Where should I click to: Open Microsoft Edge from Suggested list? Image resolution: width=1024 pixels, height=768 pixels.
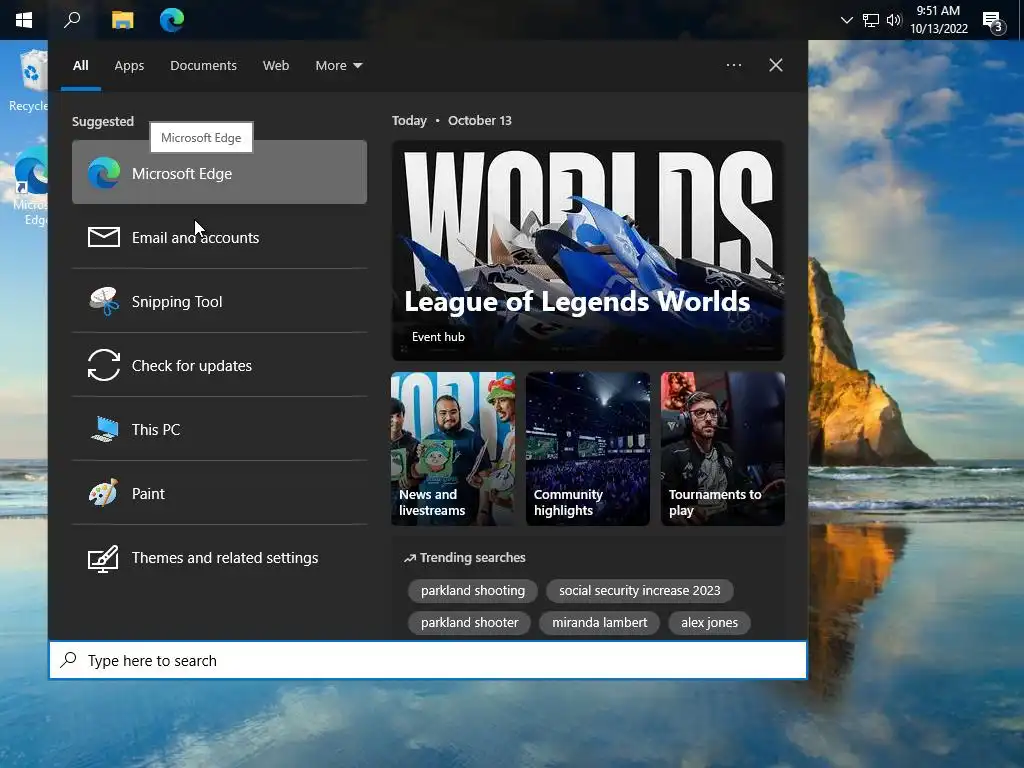coord(219,172)
